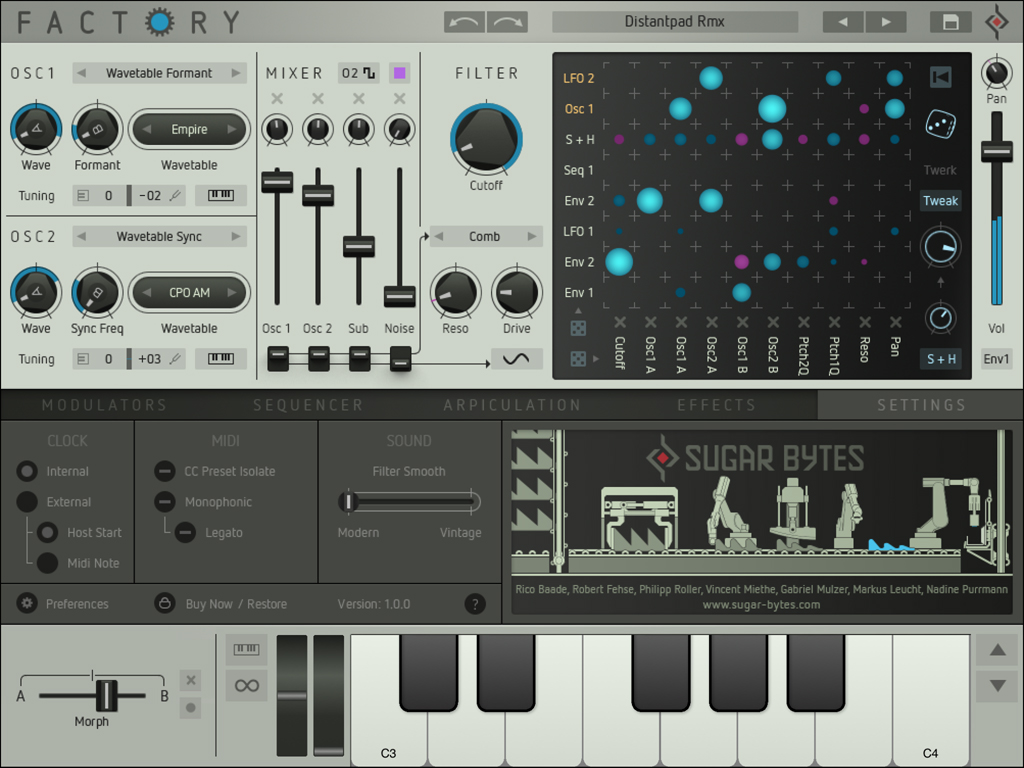Viewport: 1024px width, 768px height.
Task: Click the matrix reset-to-start icon
Action: coord(940,77)
